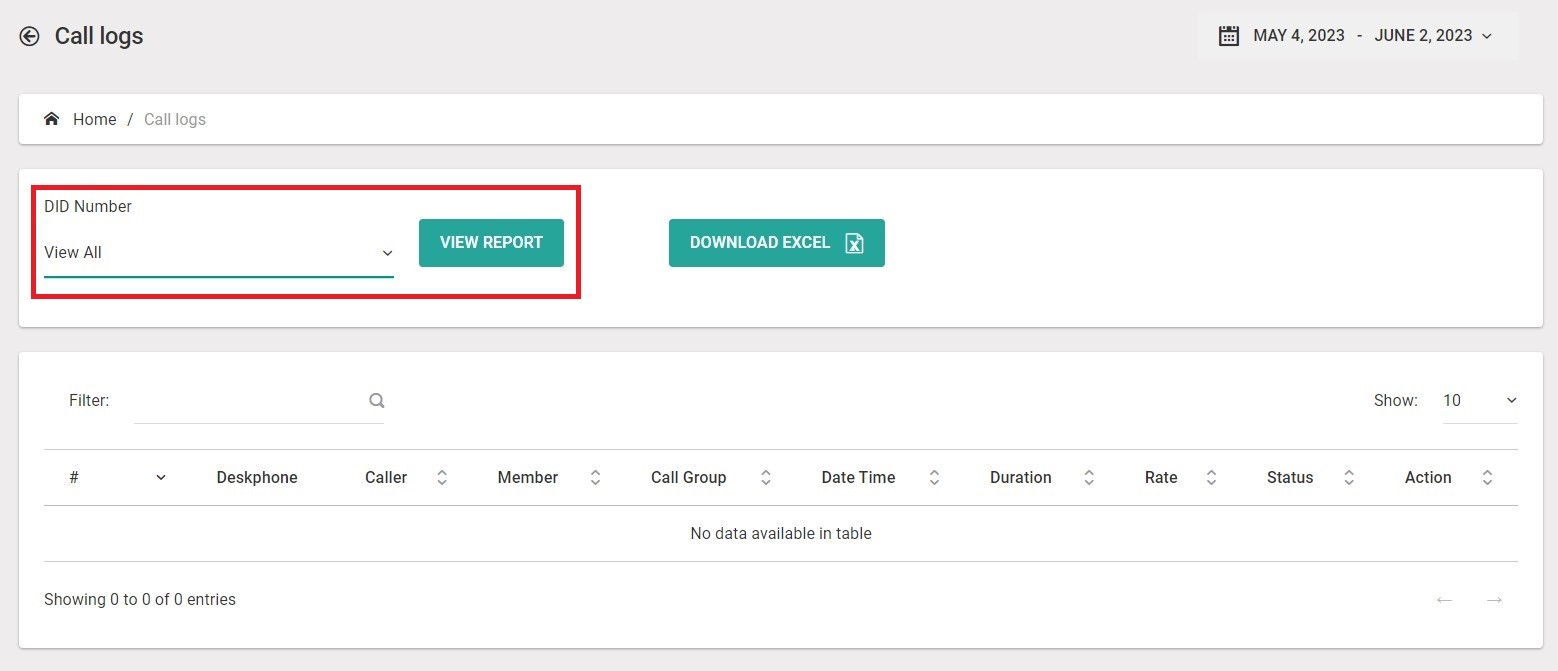Go to previous page arrow
The height and width of the screenshot is (671, 1558).
1444,600
